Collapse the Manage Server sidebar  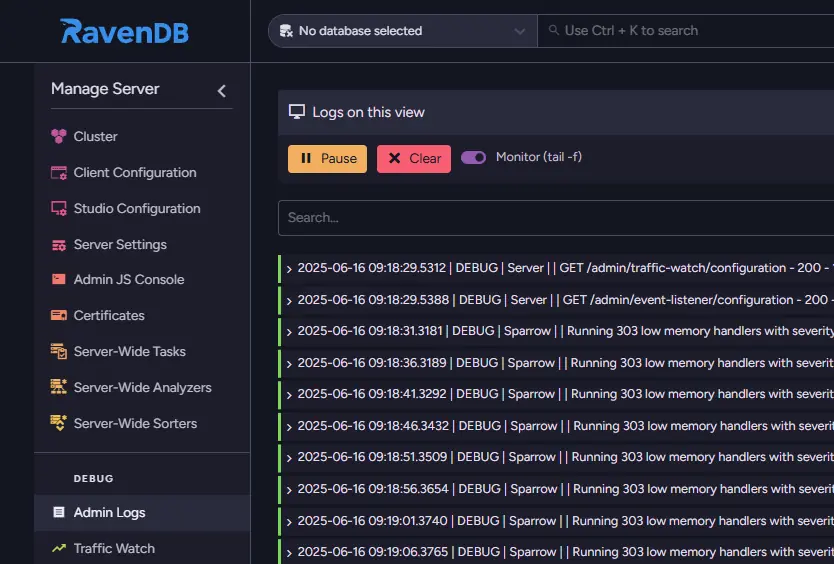(222, 91)
